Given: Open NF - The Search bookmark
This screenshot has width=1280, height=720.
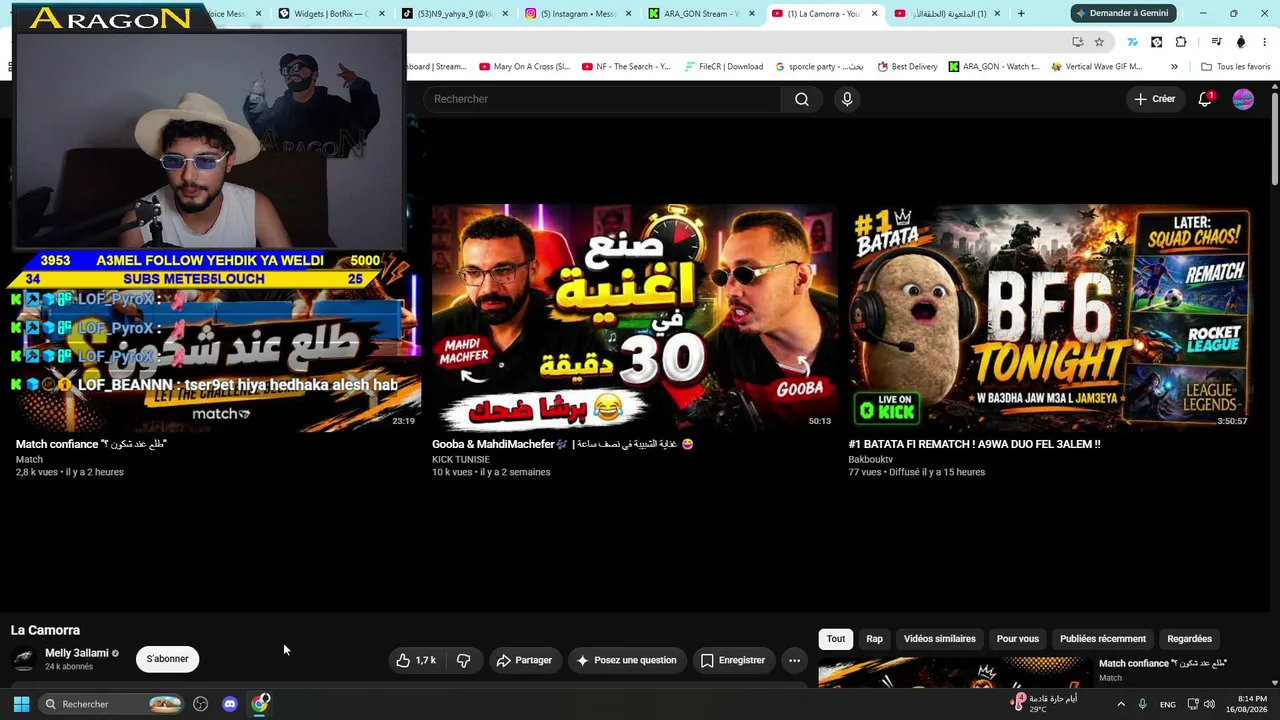Looking at the screenshot, I should click(x=626, y=67).
